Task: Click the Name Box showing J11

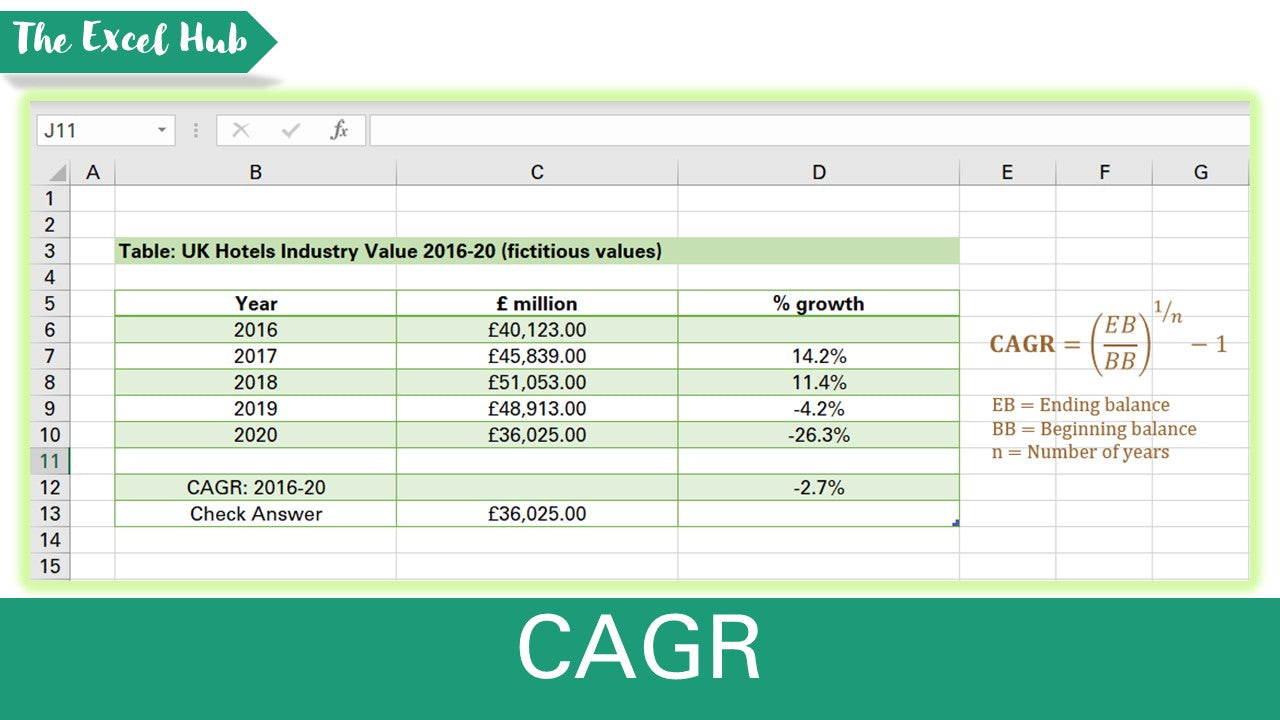Action: point(105,130)
